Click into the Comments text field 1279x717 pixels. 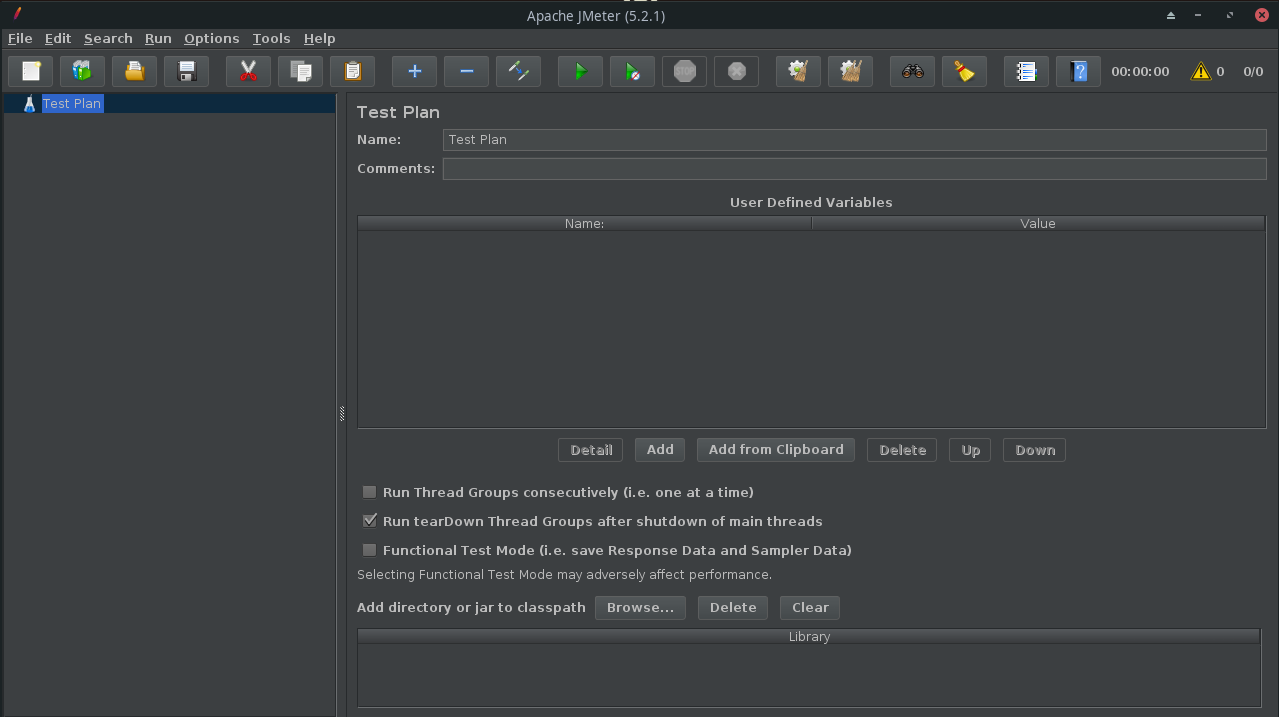[x=854, y=169]
